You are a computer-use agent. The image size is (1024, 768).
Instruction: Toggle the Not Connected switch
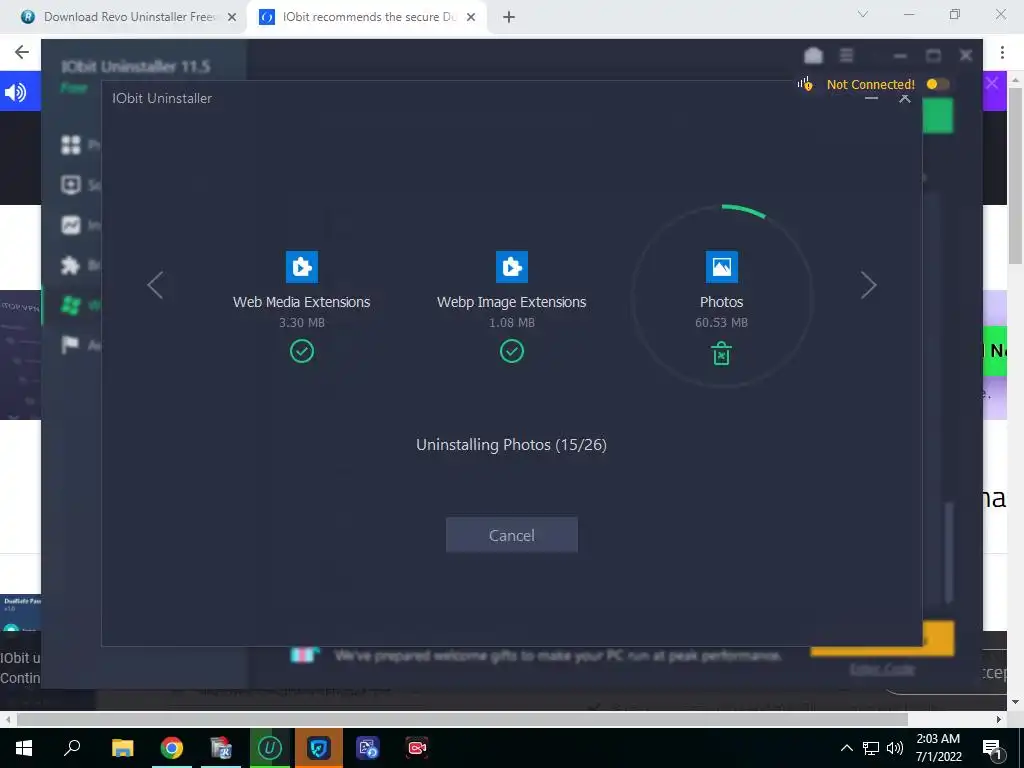tap(938, 84)
